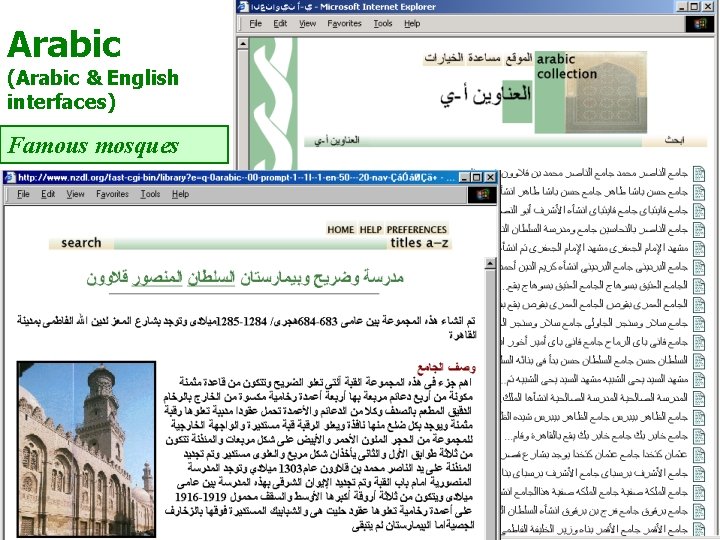
Task: Open document icon beside جامع الملكة صفية
Action: click(699, 493)
